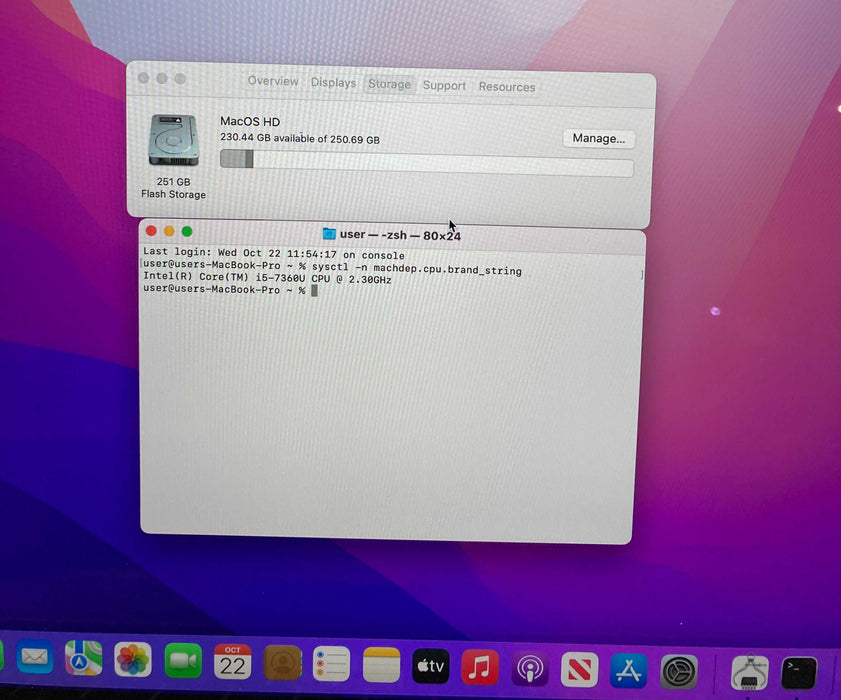This screenshot has width=841, height=700.
Task: Launch Maps from the dock
Action: click(84, 658)
